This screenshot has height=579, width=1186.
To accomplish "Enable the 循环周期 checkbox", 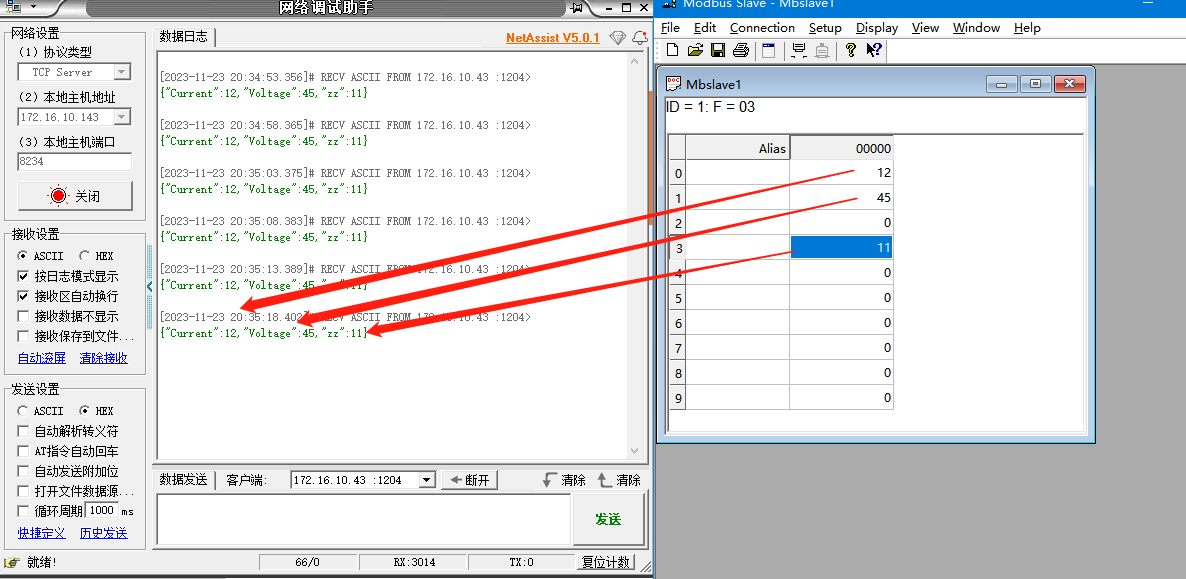I will [23, 511].
